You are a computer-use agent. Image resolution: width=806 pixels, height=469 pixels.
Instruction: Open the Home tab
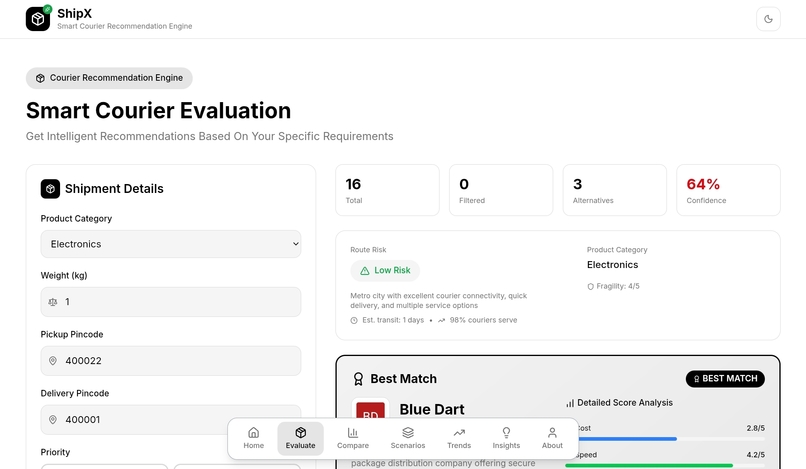coord(253,438)
